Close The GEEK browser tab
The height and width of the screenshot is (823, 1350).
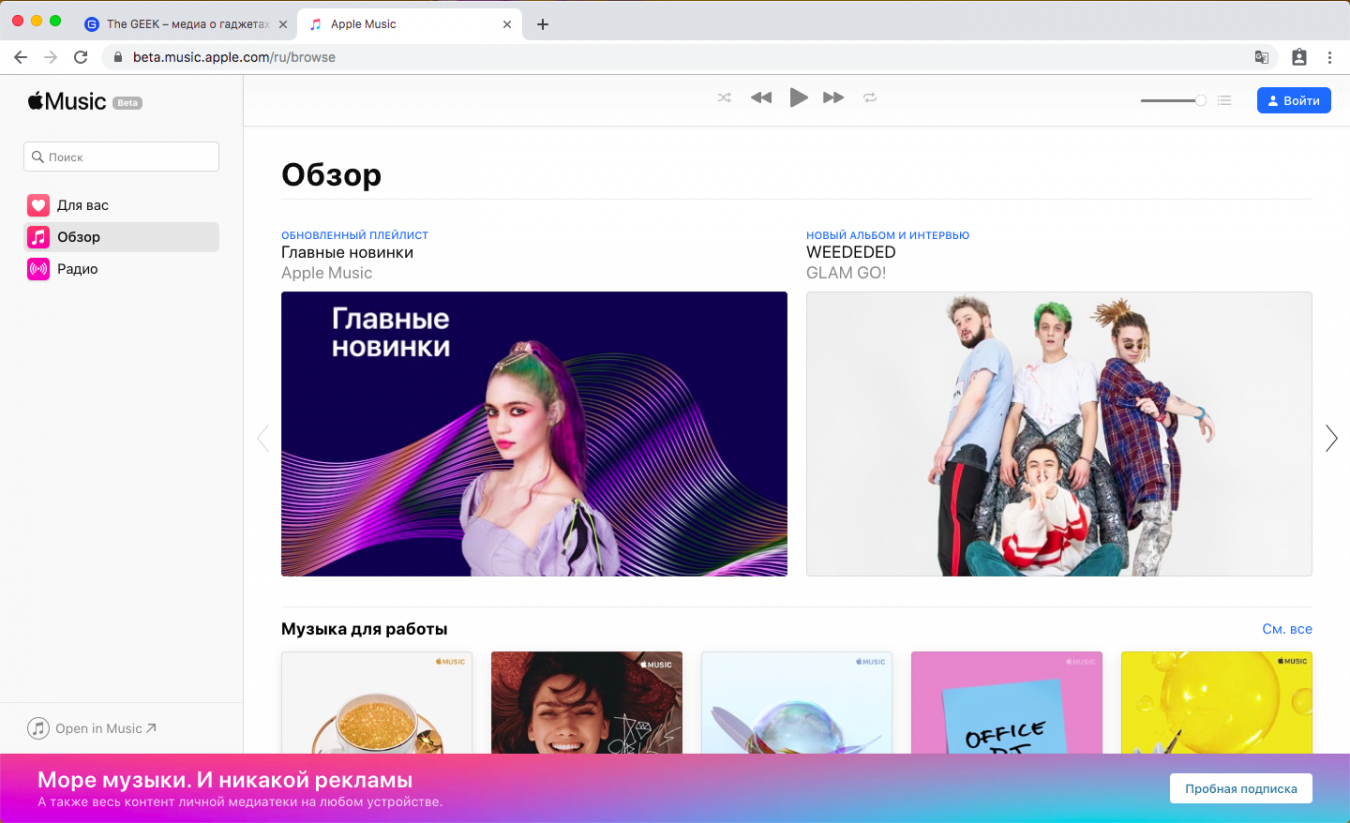pos(282,24)
